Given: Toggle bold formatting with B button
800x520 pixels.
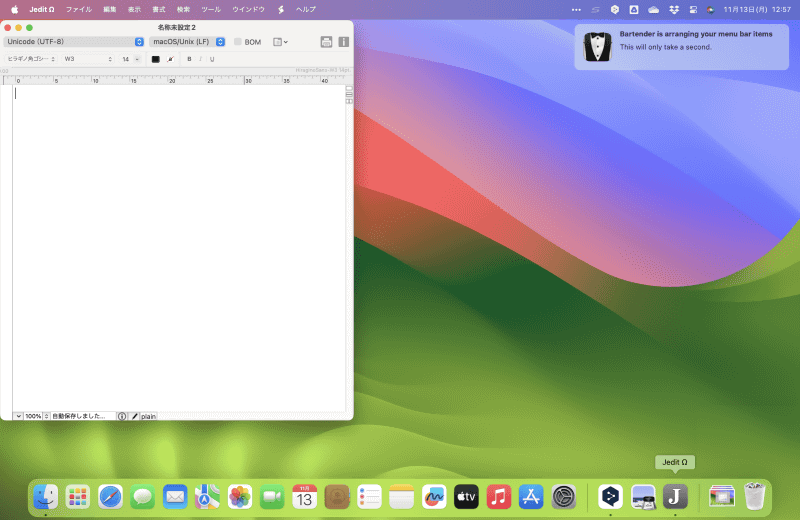Looking at the screenshot, I should 189,59.
